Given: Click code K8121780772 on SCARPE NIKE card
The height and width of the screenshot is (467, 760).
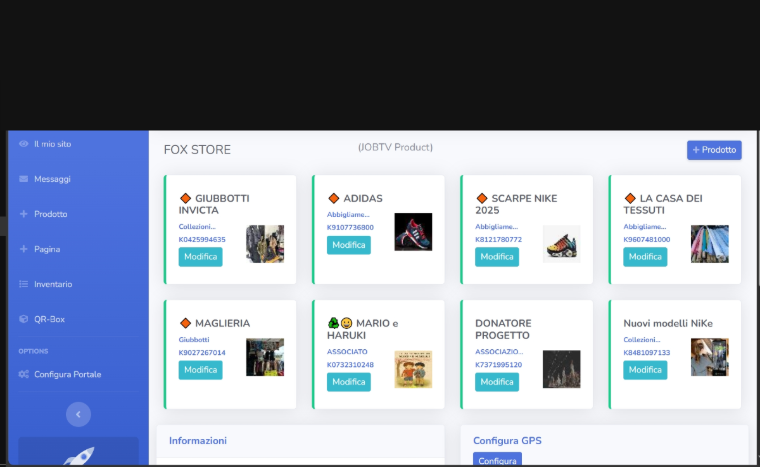Looking at the screenshot, I should click(498, 240).
